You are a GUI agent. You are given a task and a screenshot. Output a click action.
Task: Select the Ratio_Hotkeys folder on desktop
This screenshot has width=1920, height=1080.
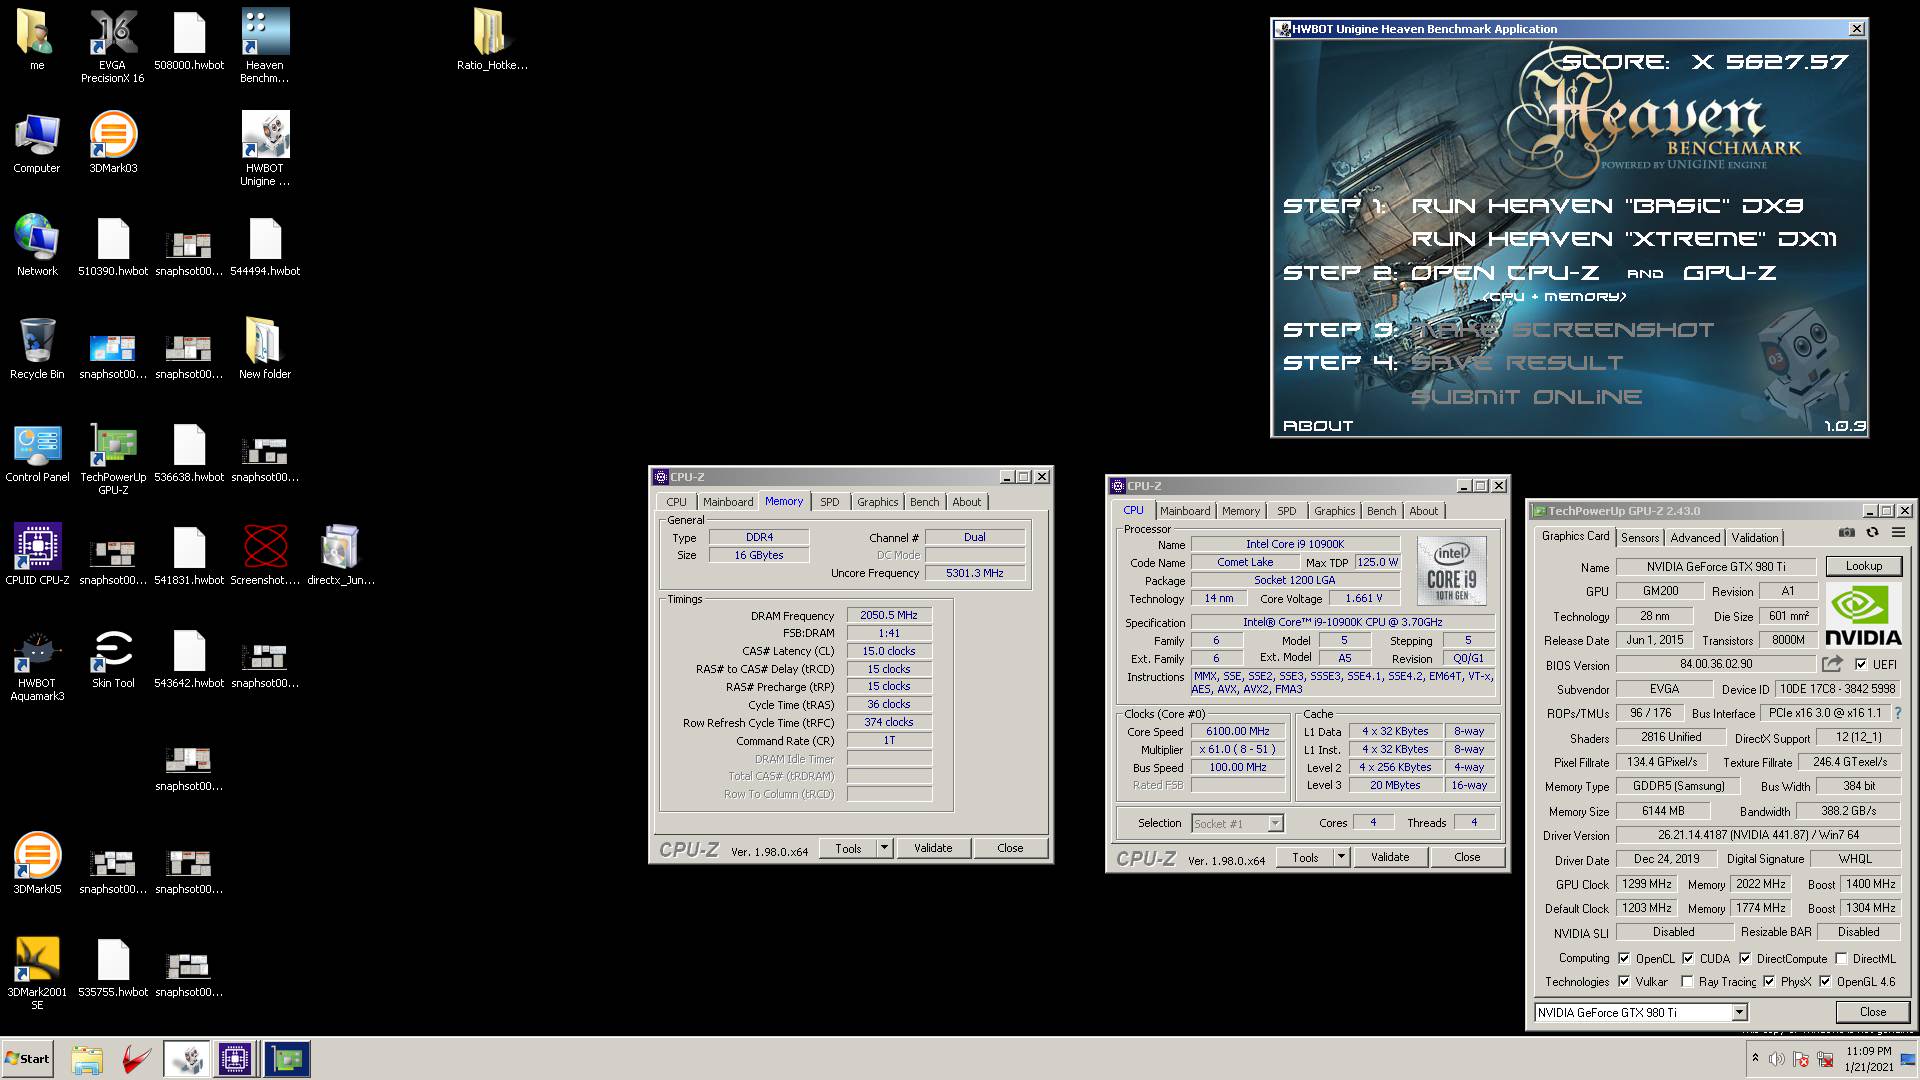pyautogui.click(x=491, y=40)
